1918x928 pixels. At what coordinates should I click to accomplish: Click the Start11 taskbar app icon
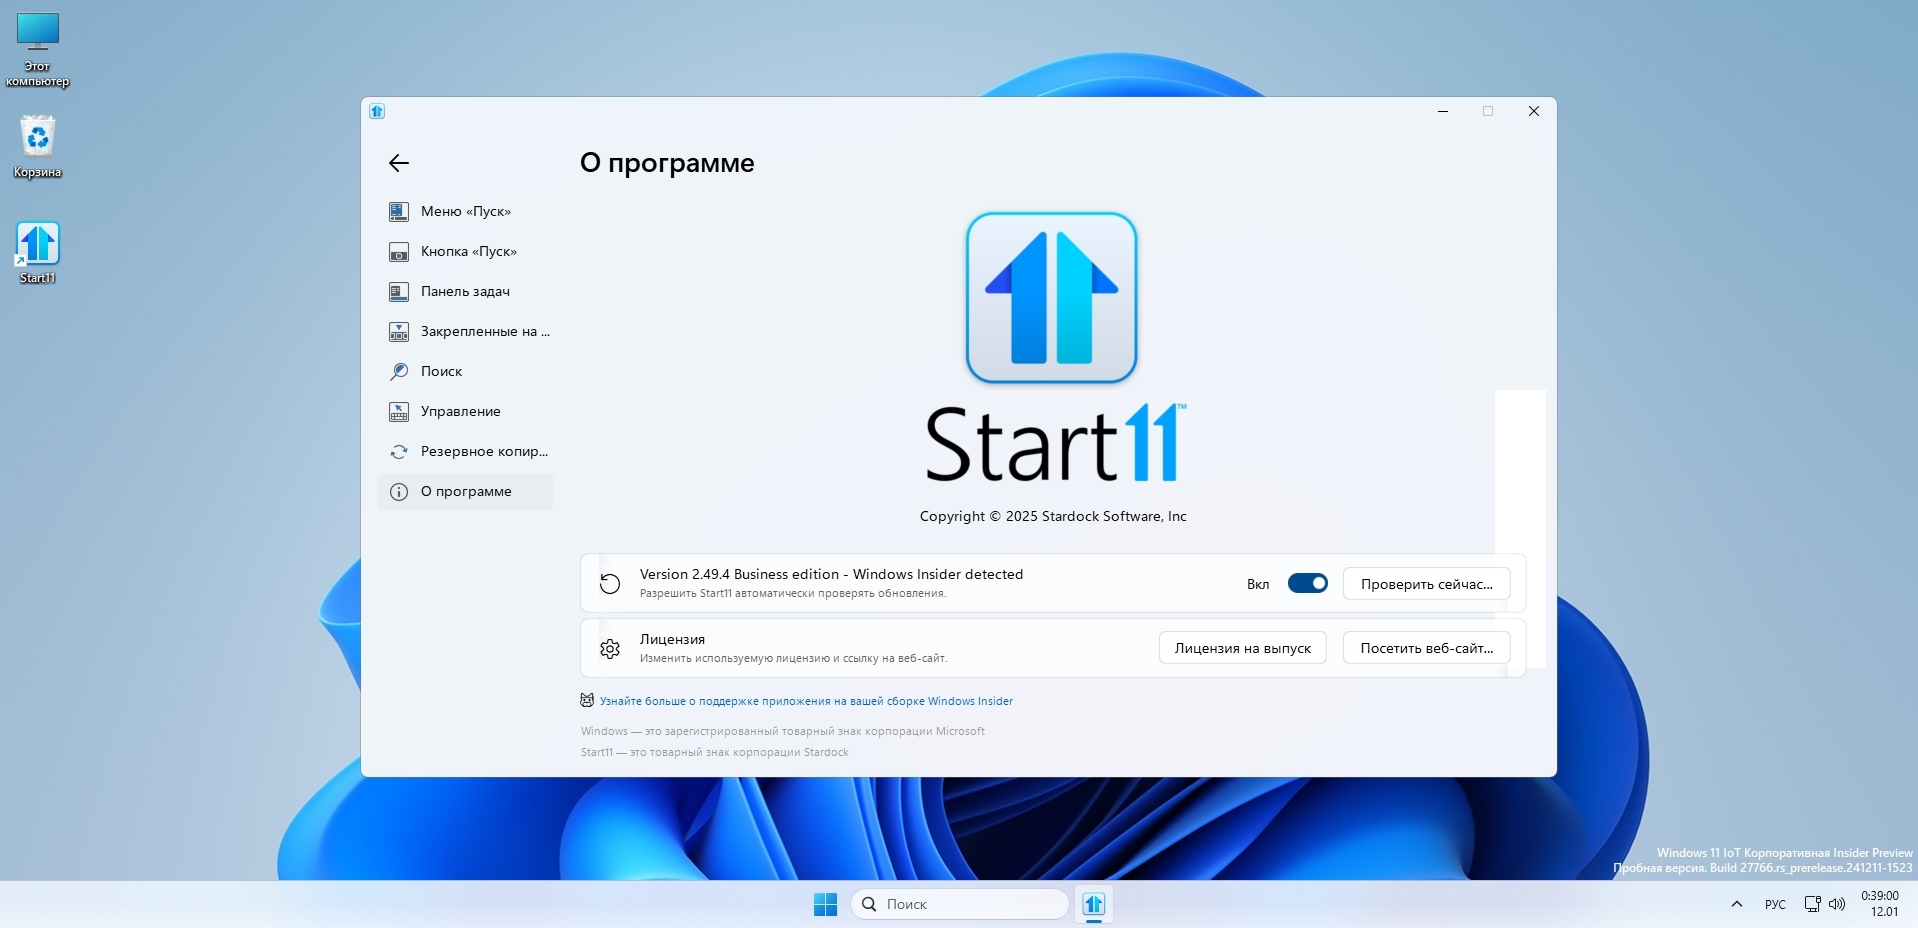[x=1093, y=904]
